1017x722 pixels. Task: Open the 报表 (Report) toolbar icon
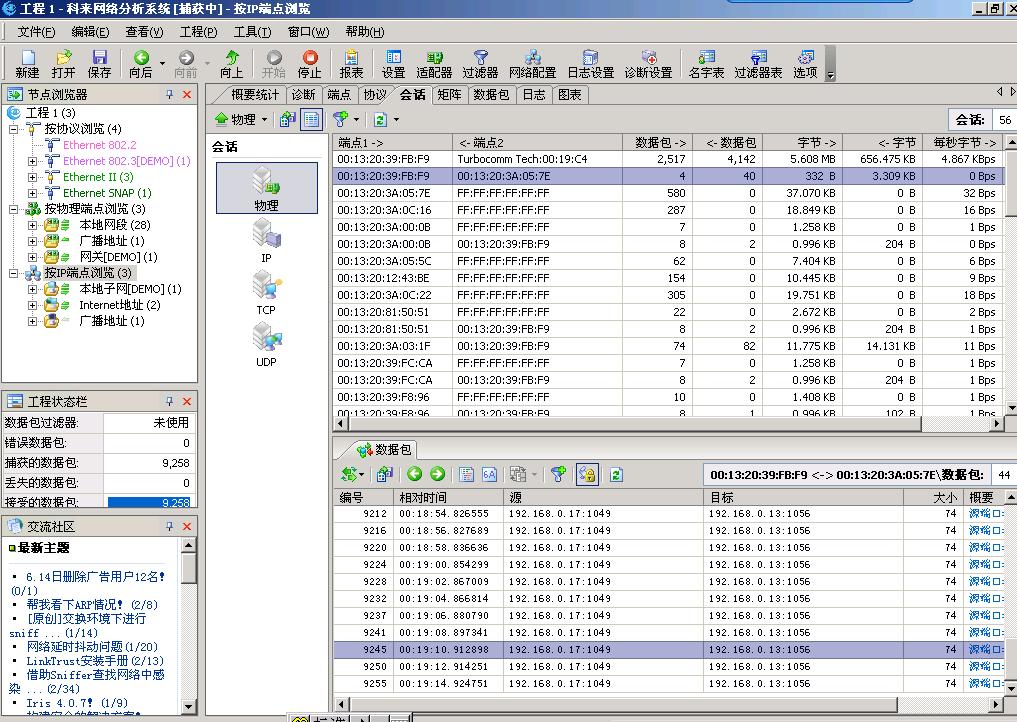click(351, 64)
